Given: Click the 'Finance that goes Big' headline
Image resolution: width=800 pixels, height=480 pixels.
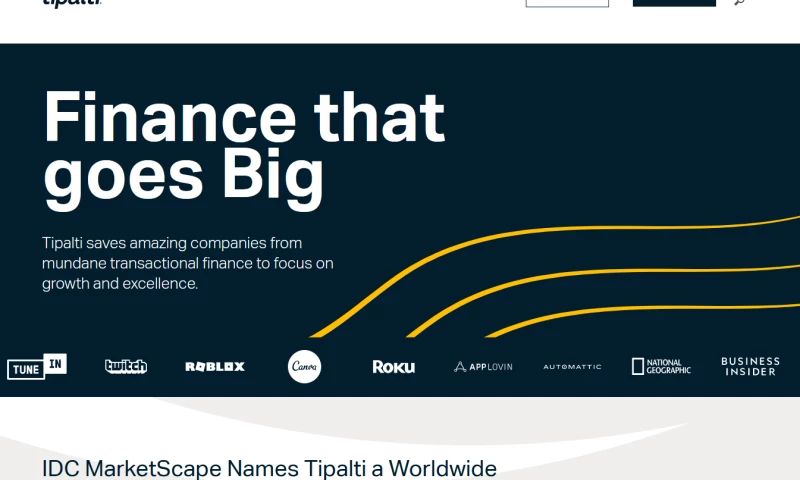Looking at the screenshot, I should pos(244,146).
